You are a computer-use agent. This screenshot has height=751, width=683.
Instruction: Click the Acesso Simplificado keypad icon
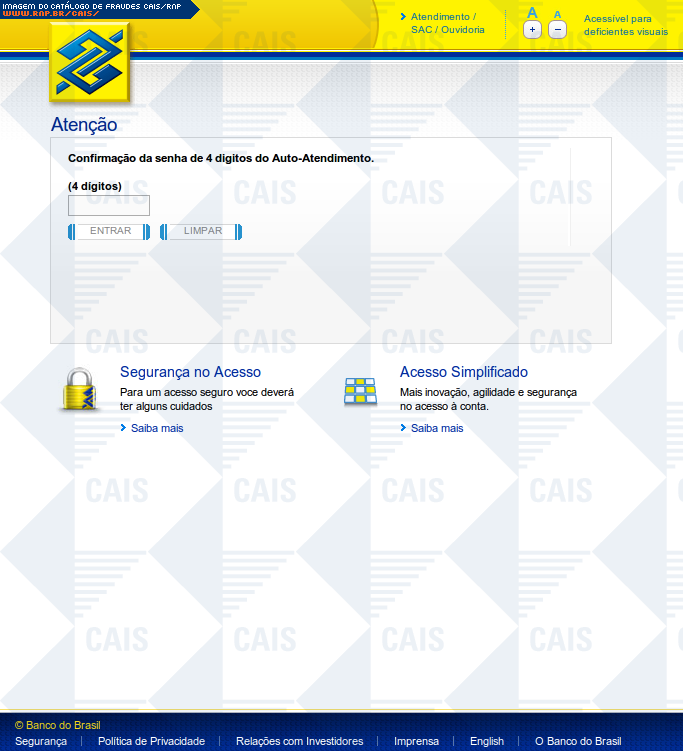click(x=360, y=391)
